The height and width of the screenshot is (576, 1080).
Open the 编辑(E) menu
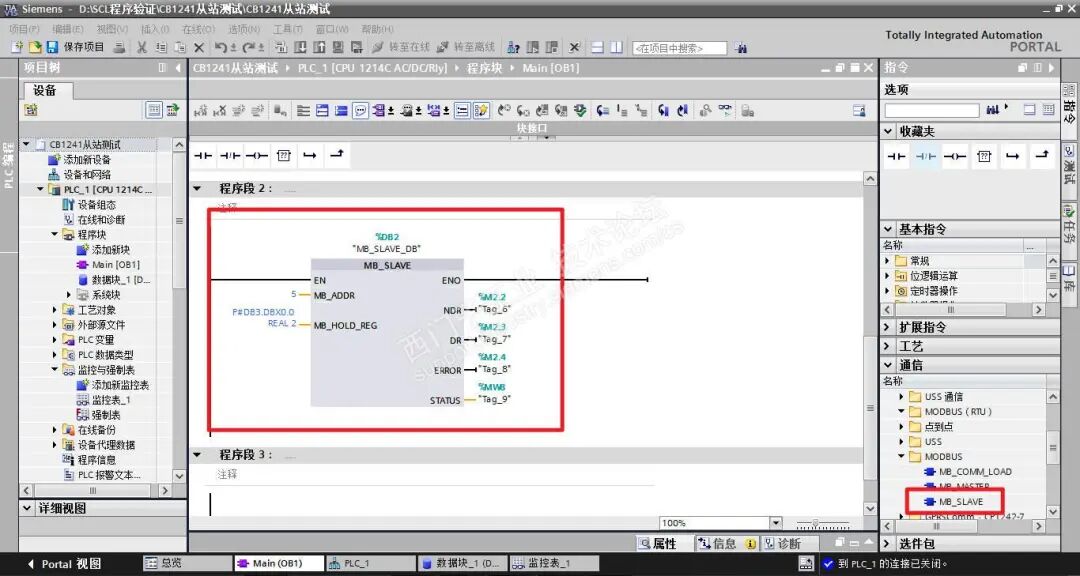point(68,29)
